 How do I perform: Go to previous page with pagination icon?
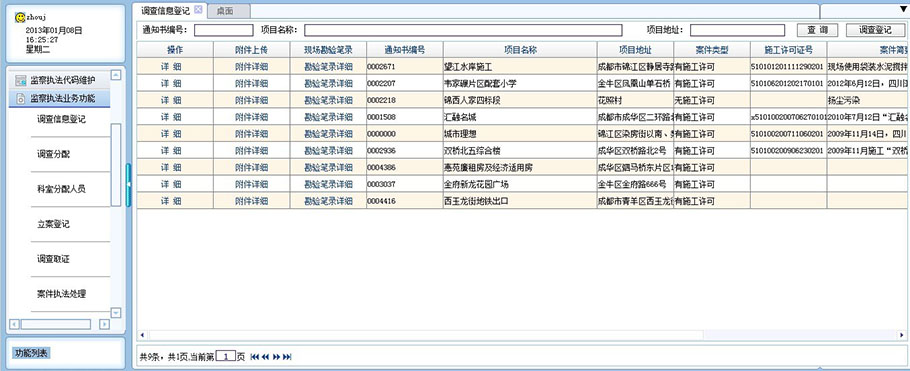pyautogui.click(x=265, y=356)
